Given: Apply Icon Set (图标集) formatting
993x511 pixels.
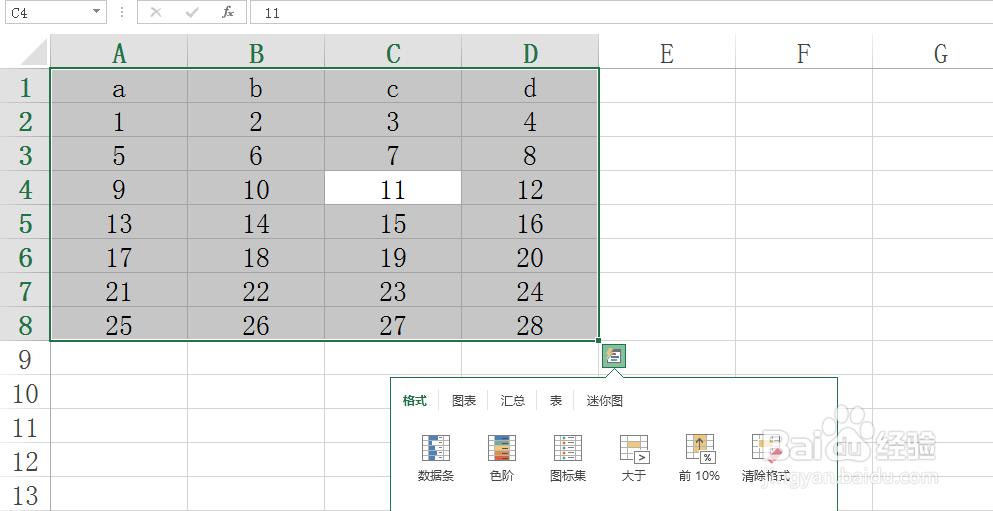Looking at the screenshot, I should tap(568, 458).
